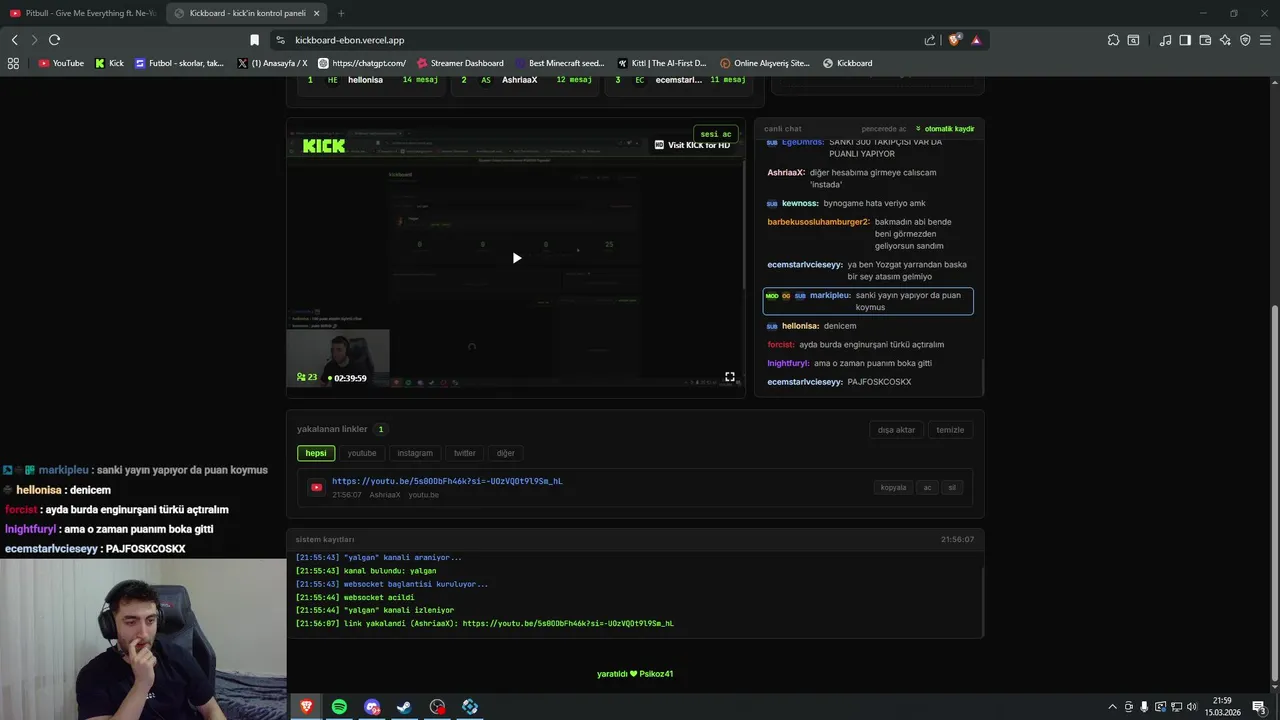Open the browser main menu hamburger
1280x720 pixels.
point(1265,40)
